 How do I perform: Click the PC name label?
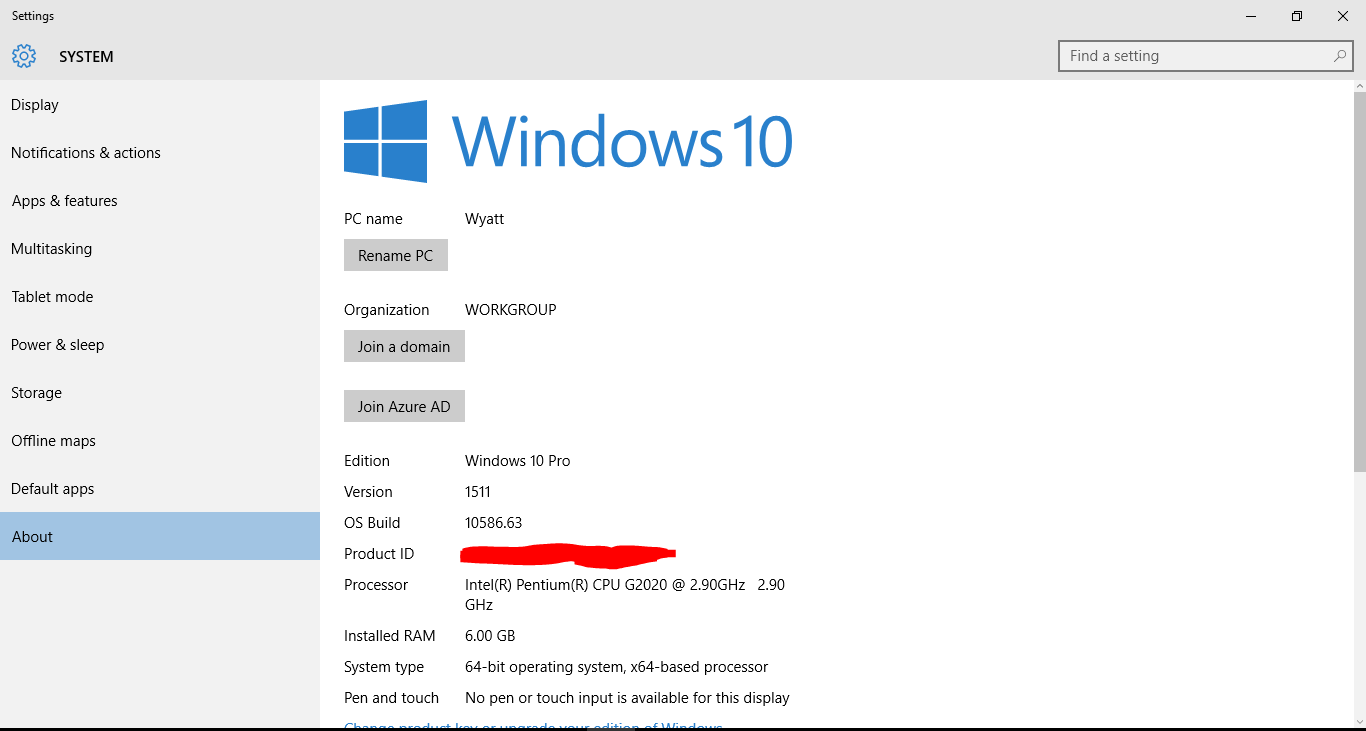[373, 219]
